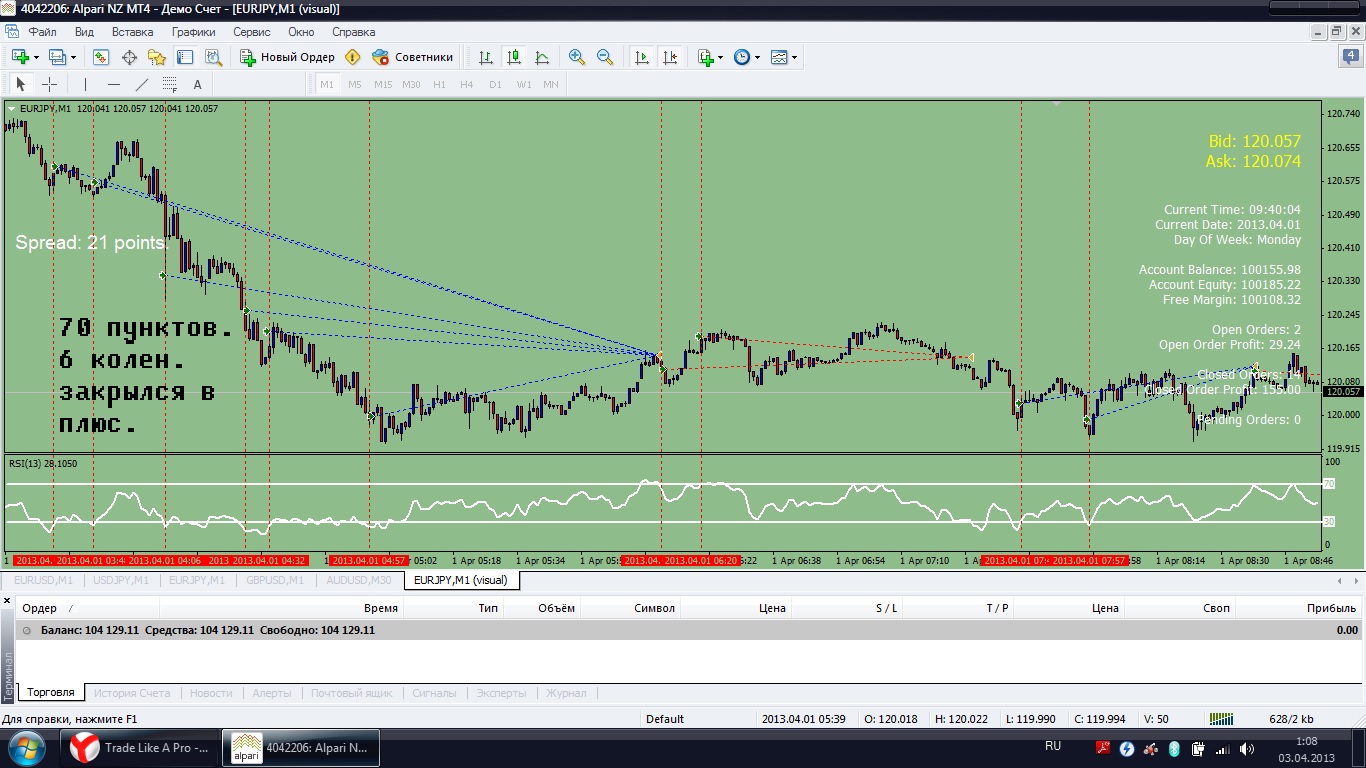The image size is (1366, 768).
Task: Expand the Templates dropdown arrow
Action: click(x=795, y=57)
